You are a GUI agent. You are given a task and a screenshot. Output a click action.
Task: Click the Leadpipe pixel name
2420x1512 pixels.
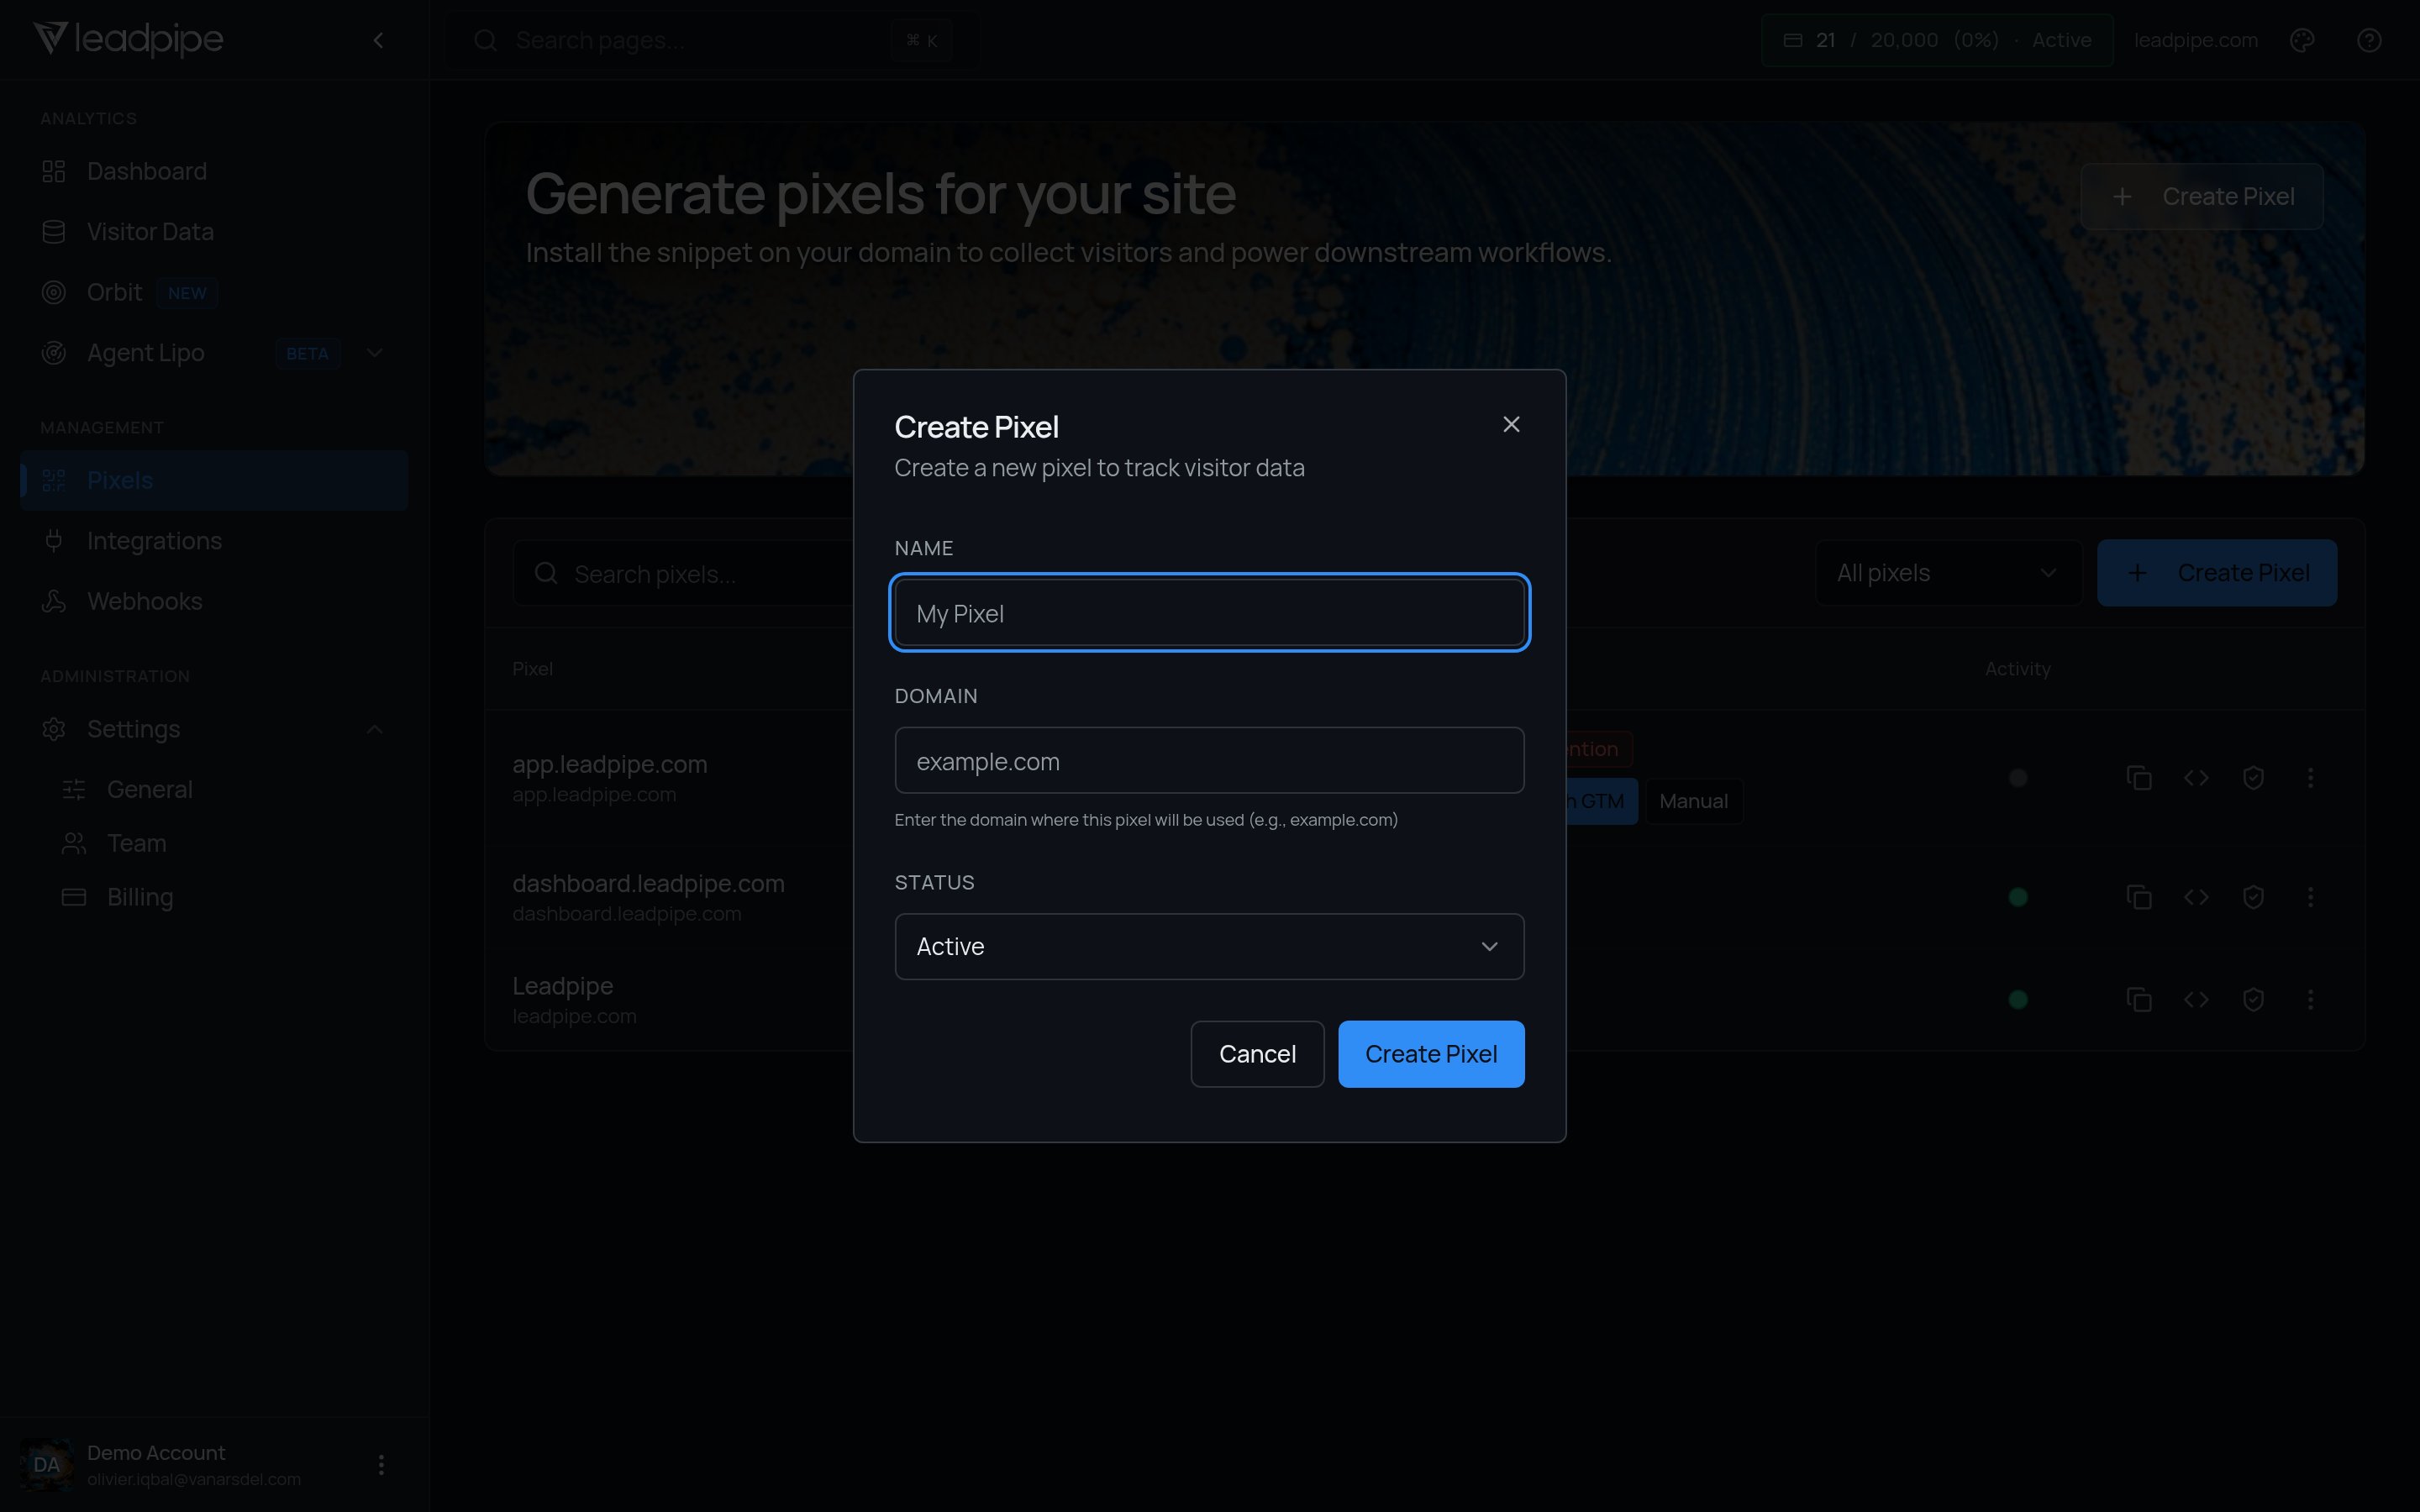(563, 986)
